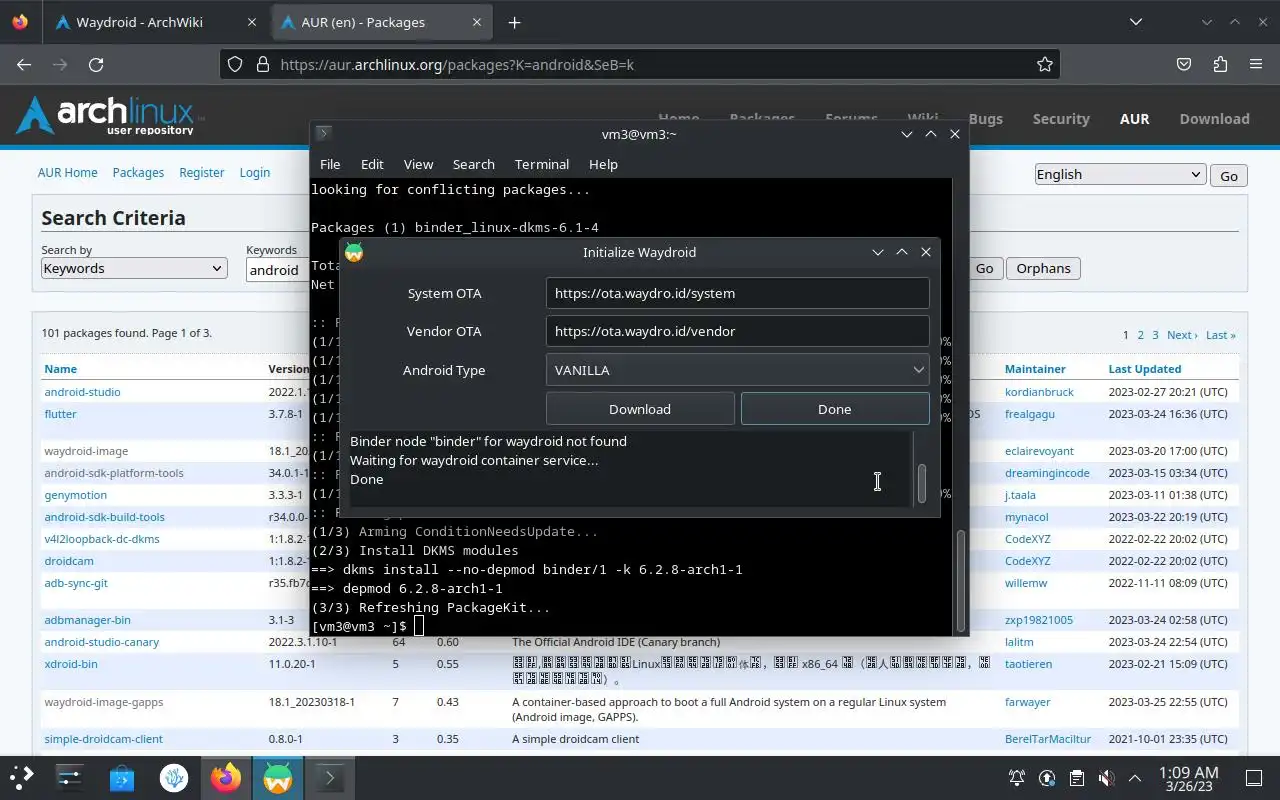This screenshot has height=800, width=1280.
Task: Open the Firefox hamburger menu
Action: click(x=1256, y=64)
